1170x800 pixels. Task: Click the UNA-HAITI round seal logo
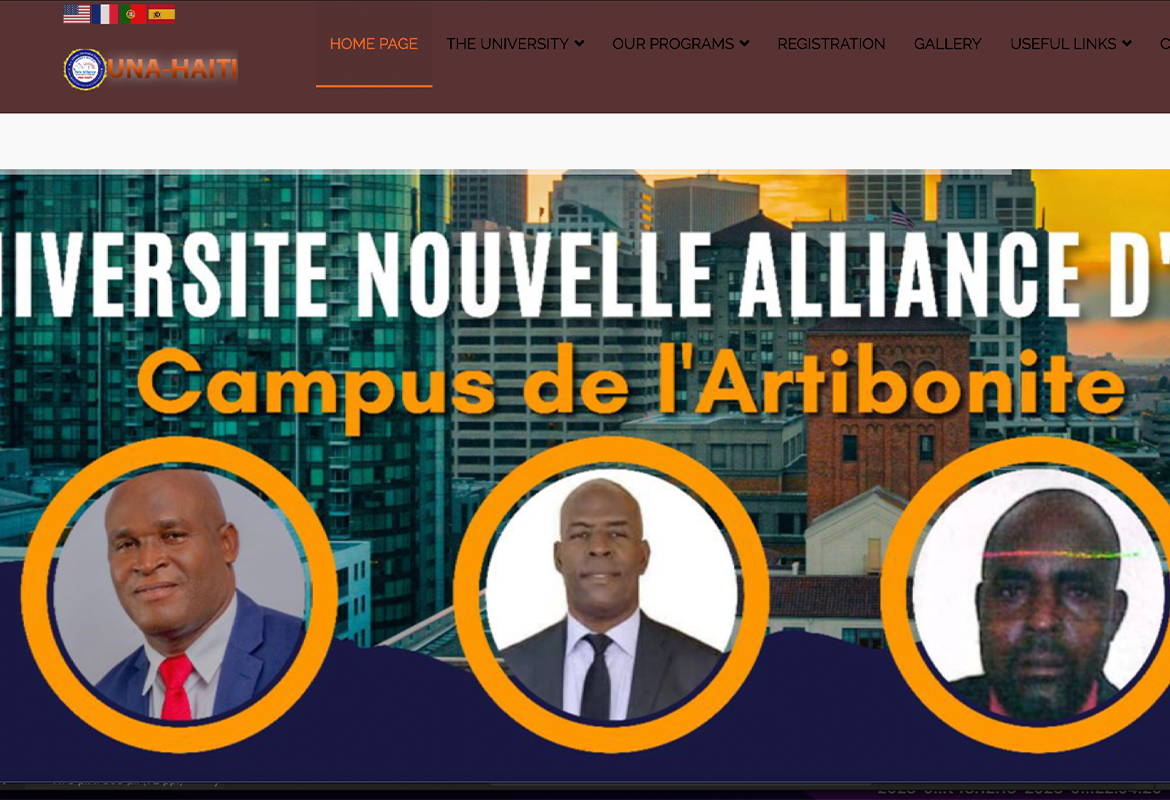85,69
